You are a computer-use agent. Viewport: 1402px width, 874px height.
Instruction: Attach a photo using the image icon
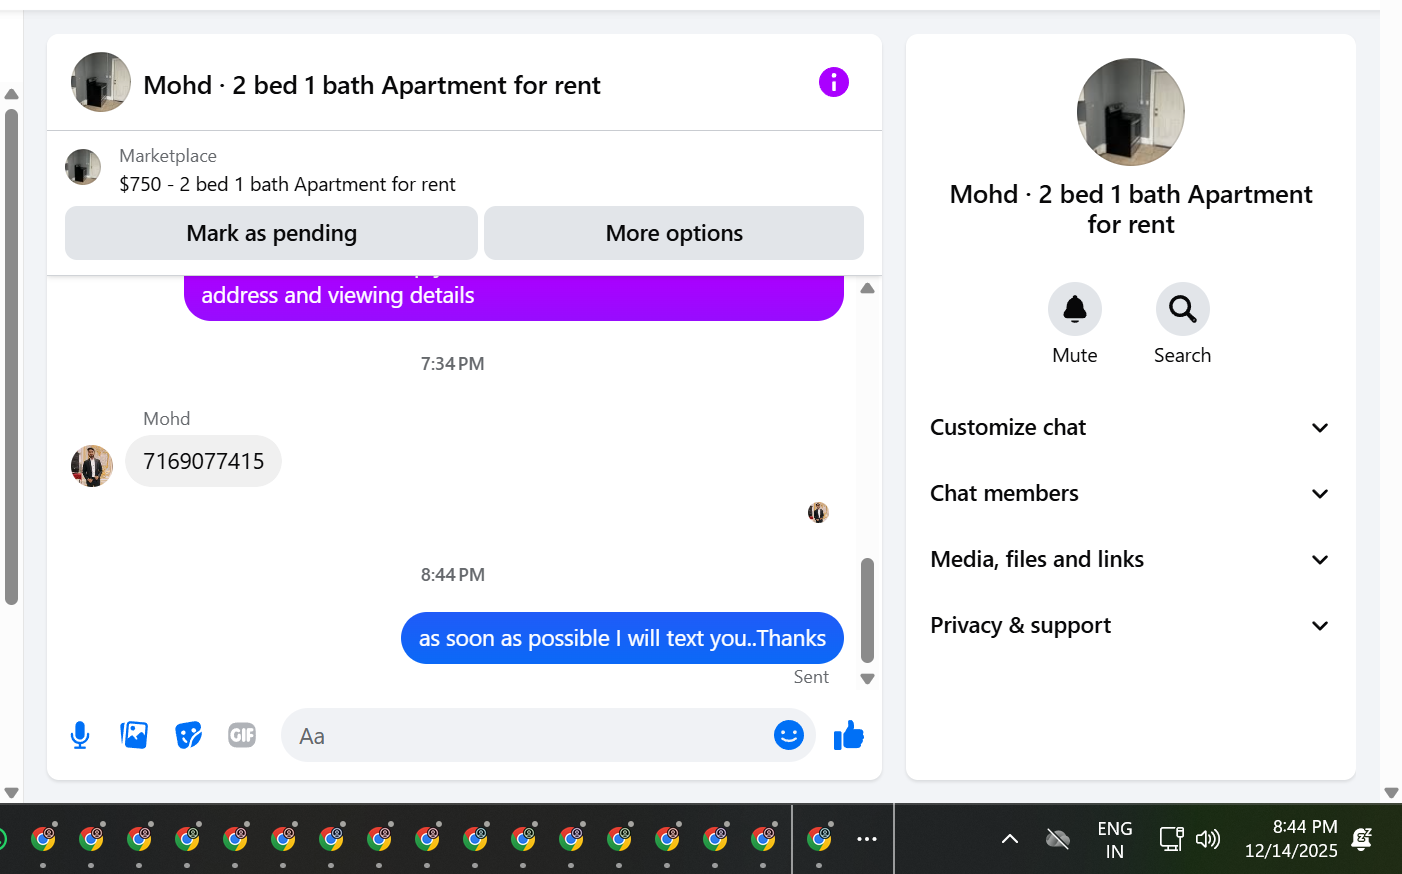(134, 736)
